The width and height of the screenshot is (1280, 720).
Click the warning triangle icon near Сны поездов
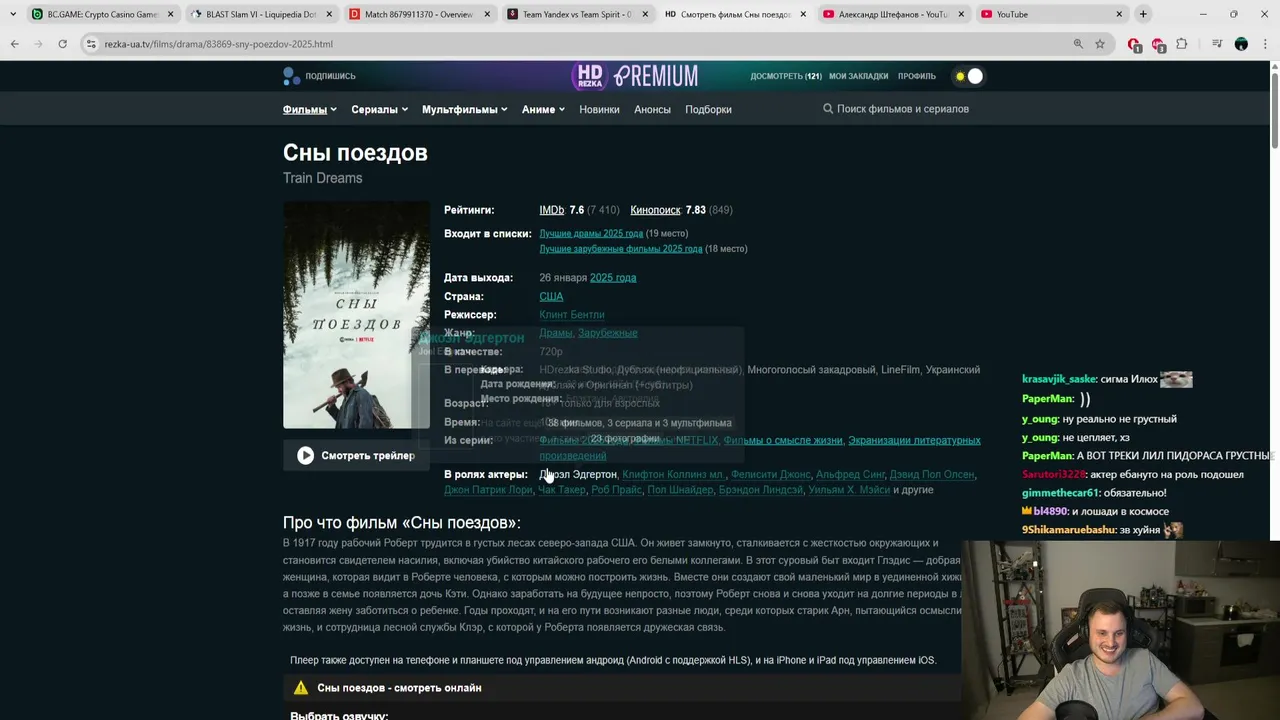pyautogui.click(x=301, y=688)
